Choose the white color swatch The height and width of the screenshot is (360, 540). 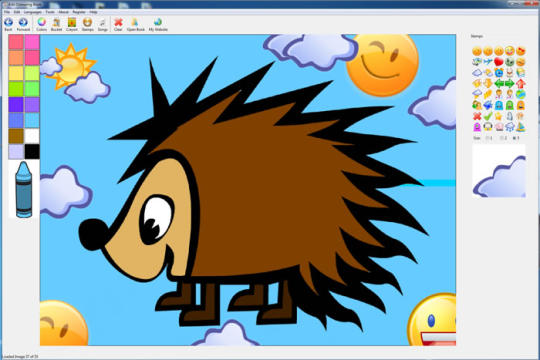pos(32,136)
